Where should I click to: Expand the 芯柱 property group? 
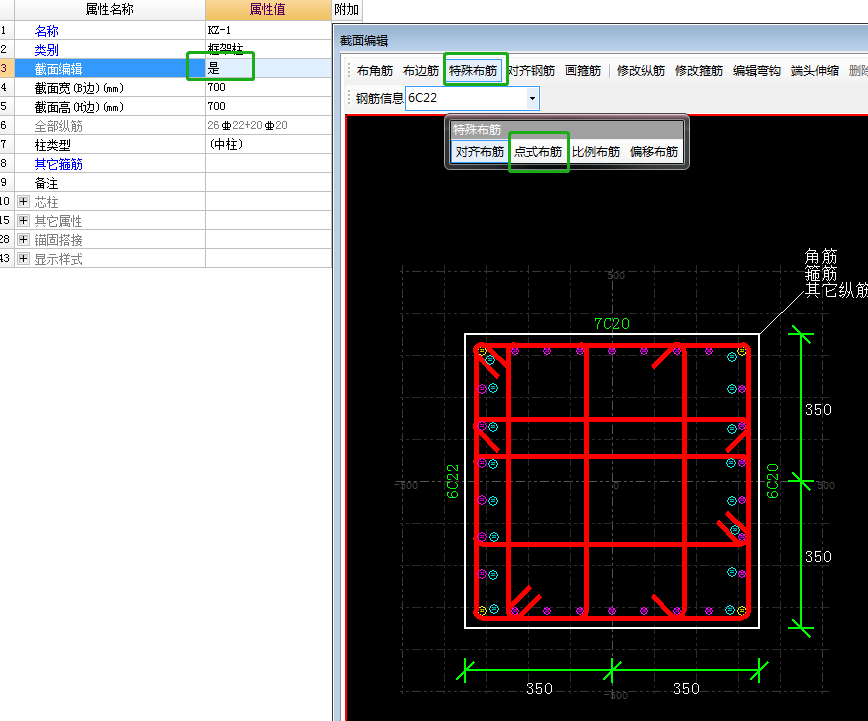point(23,202)
